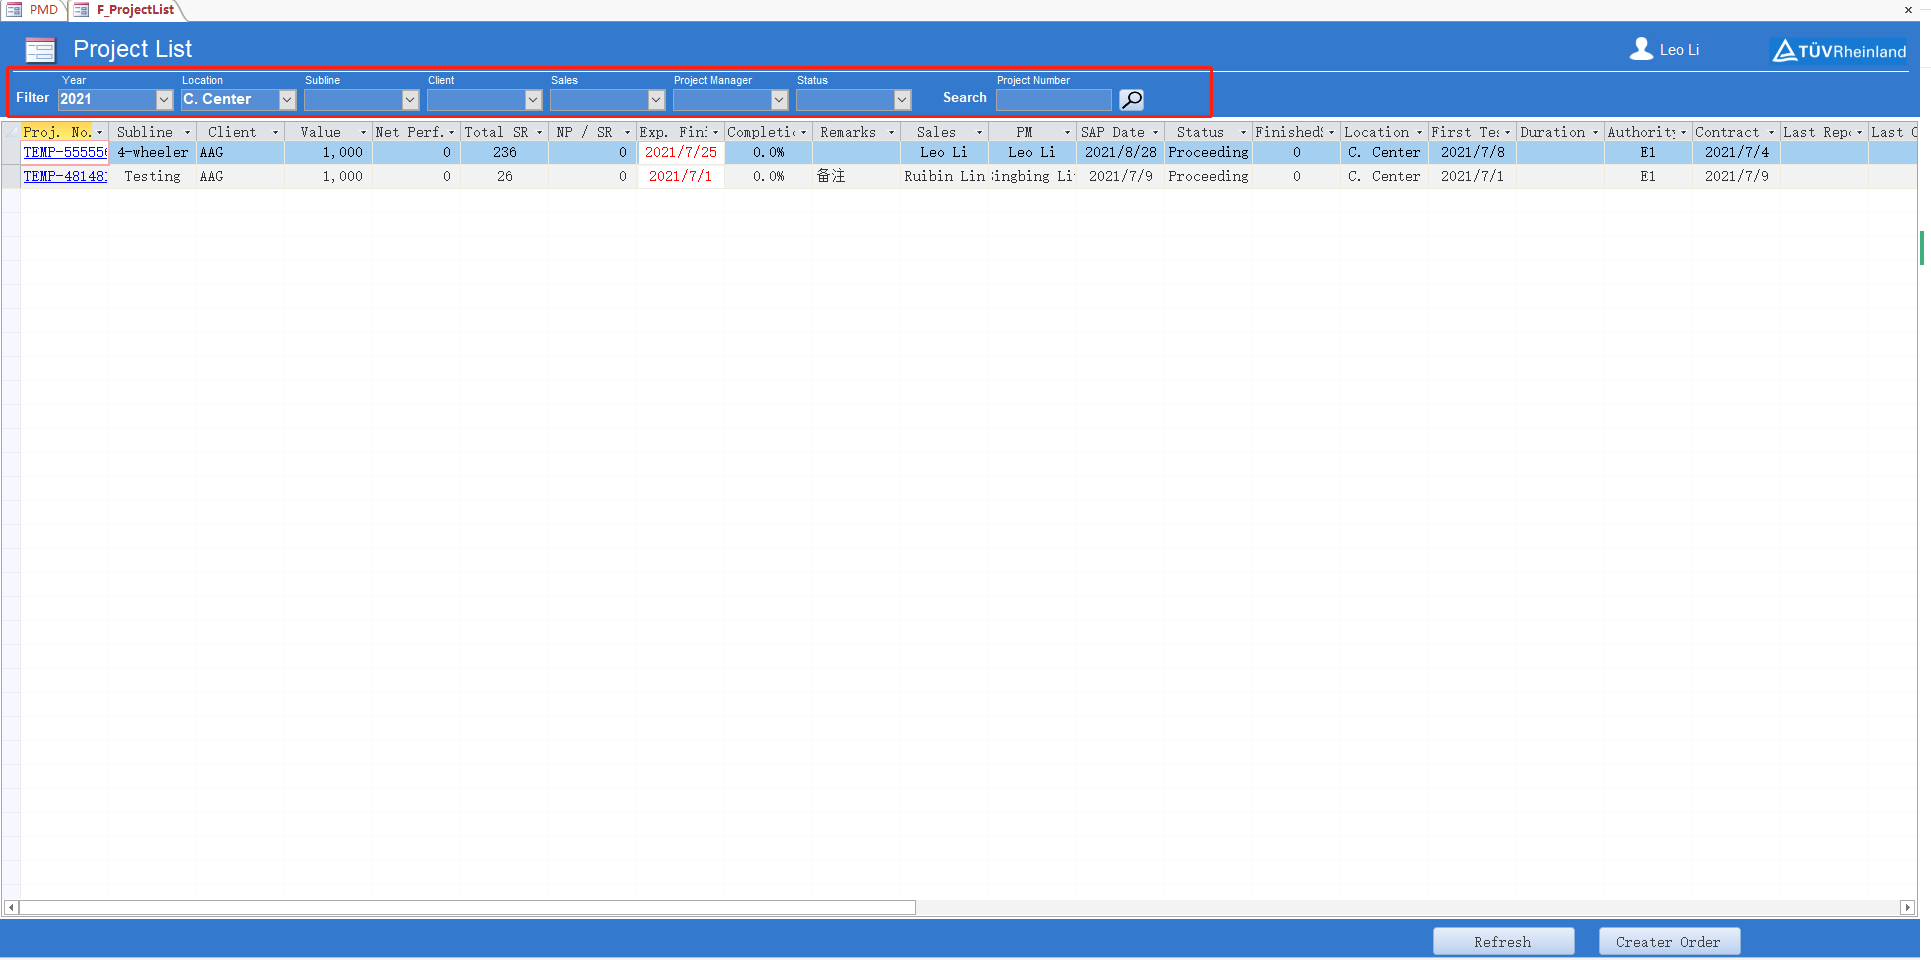Image resolution: width=1931 pixels, height=960 pixels.
Task: Open project link TEMP-481487
Action: point(65,176)
